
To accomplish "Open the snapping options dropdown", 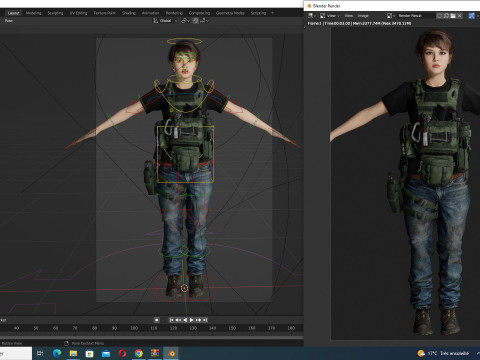I will click(204, 21).
